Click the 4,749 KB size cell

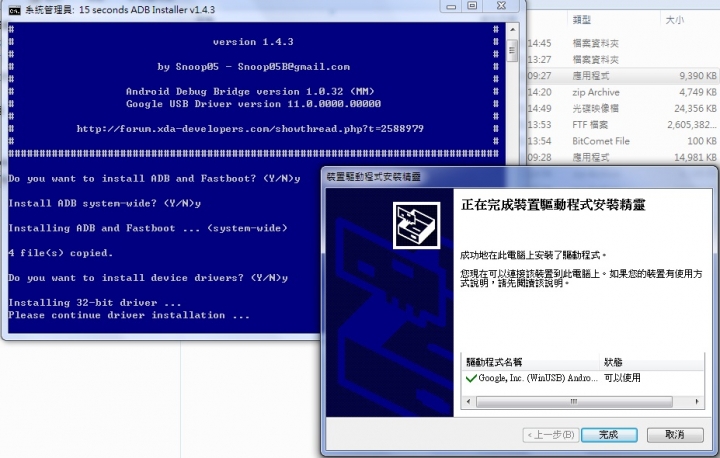[x=698, y=92]
